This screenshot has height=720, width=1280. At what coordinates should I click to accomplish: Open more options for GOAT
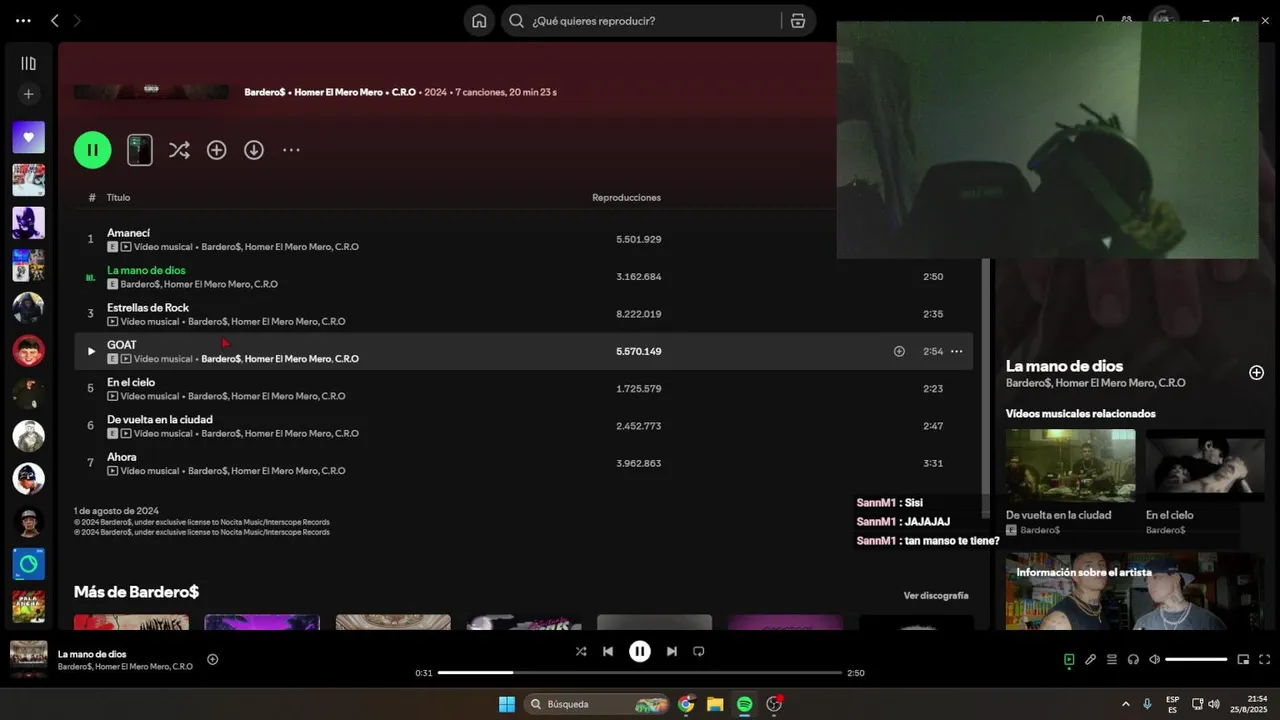pos(956,351)
